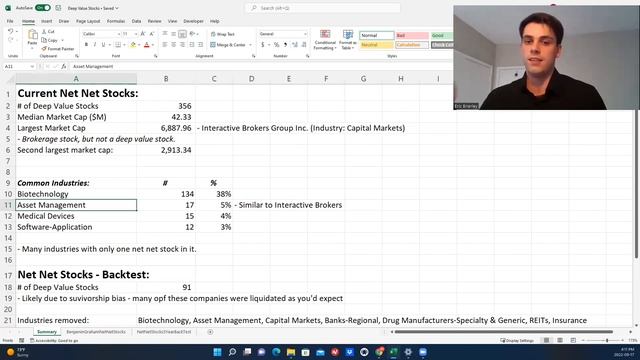Click Center alignment icon
This screenshot has height=360, width=640.
(x=173, y=44)
